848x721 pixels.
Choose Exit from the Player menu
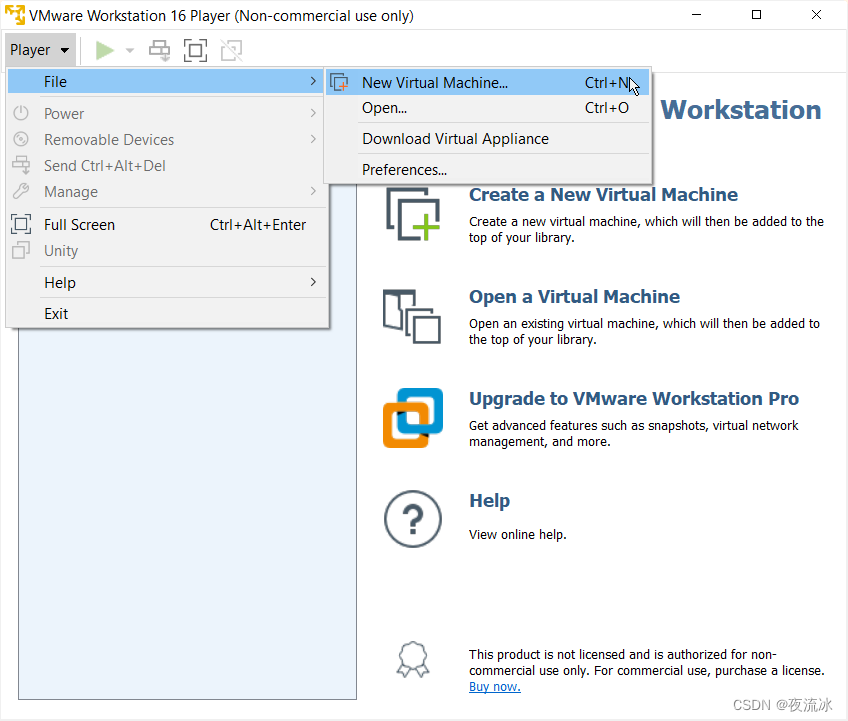tap(167, 314)
